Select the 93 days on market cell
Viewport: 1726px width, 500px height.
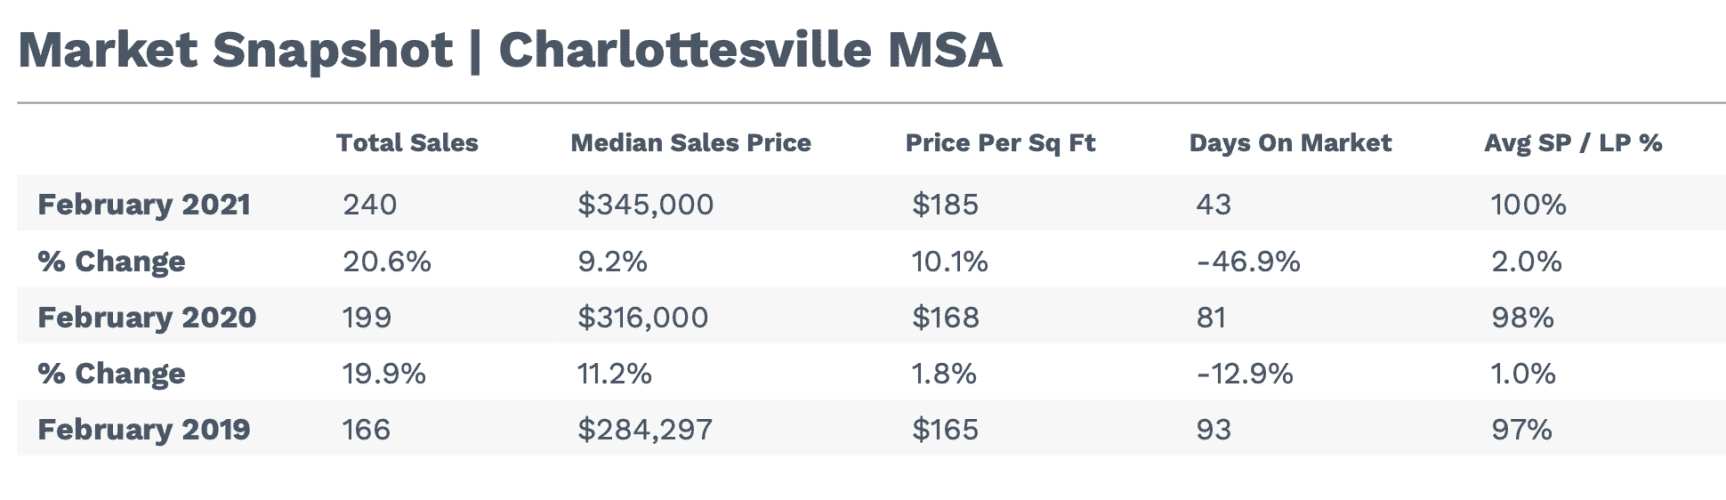tap(1213, 429)
